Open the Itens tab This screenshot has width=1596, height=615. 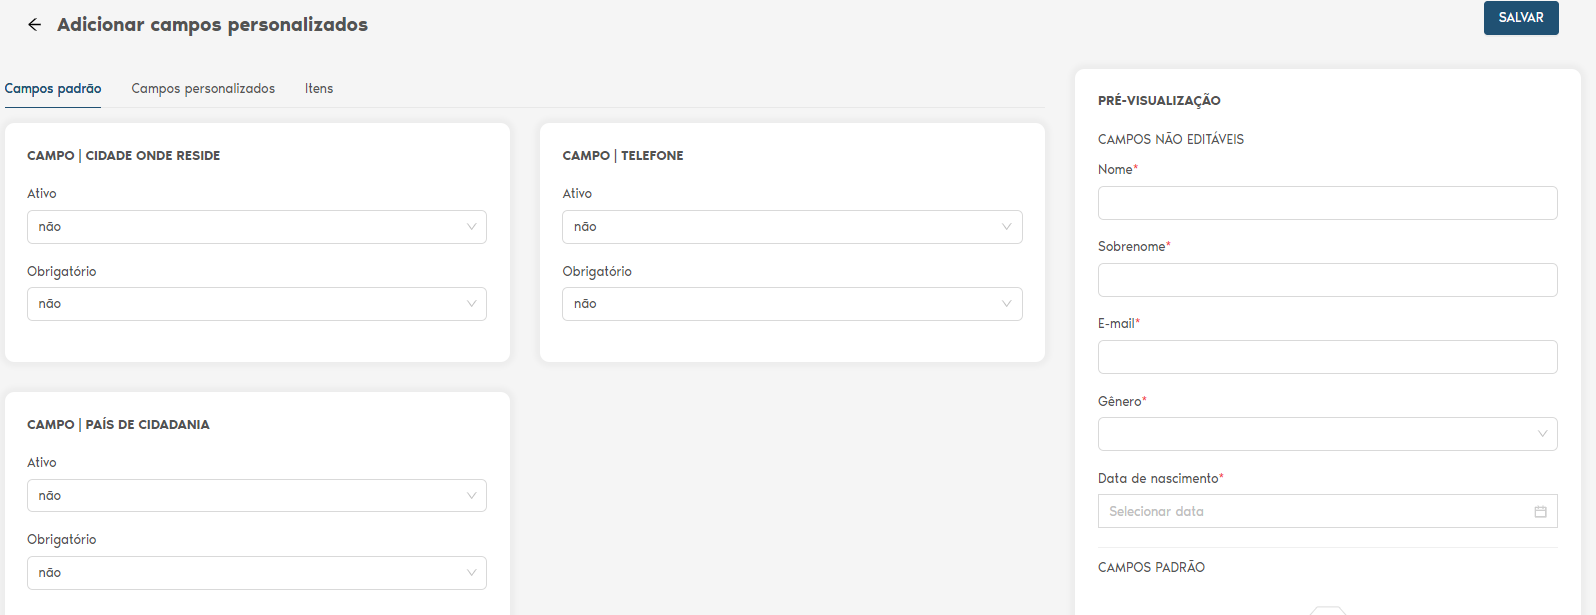[319, 89]
